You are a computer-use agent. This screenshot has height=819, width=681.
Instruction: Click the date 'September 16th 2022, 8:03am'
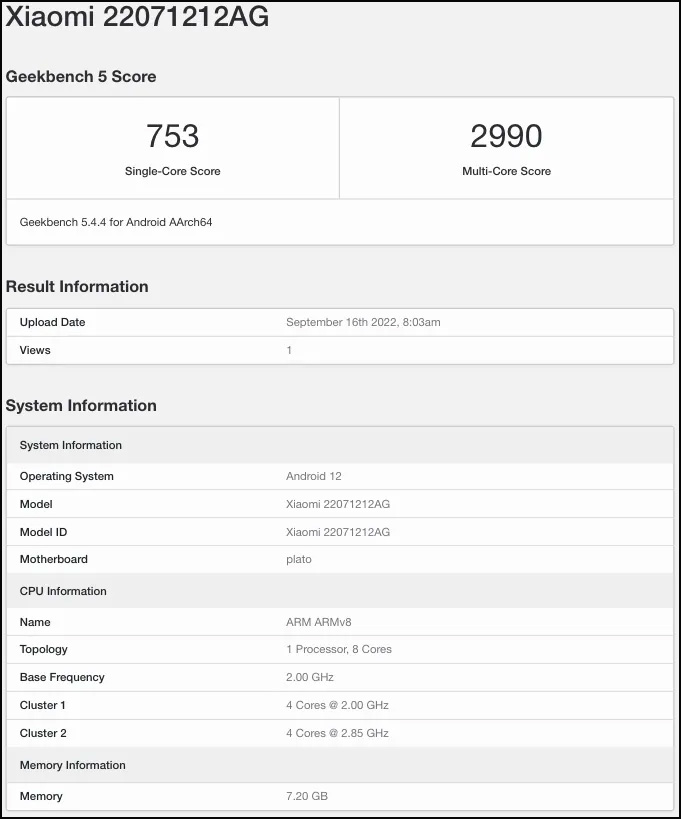pos(363,322)
